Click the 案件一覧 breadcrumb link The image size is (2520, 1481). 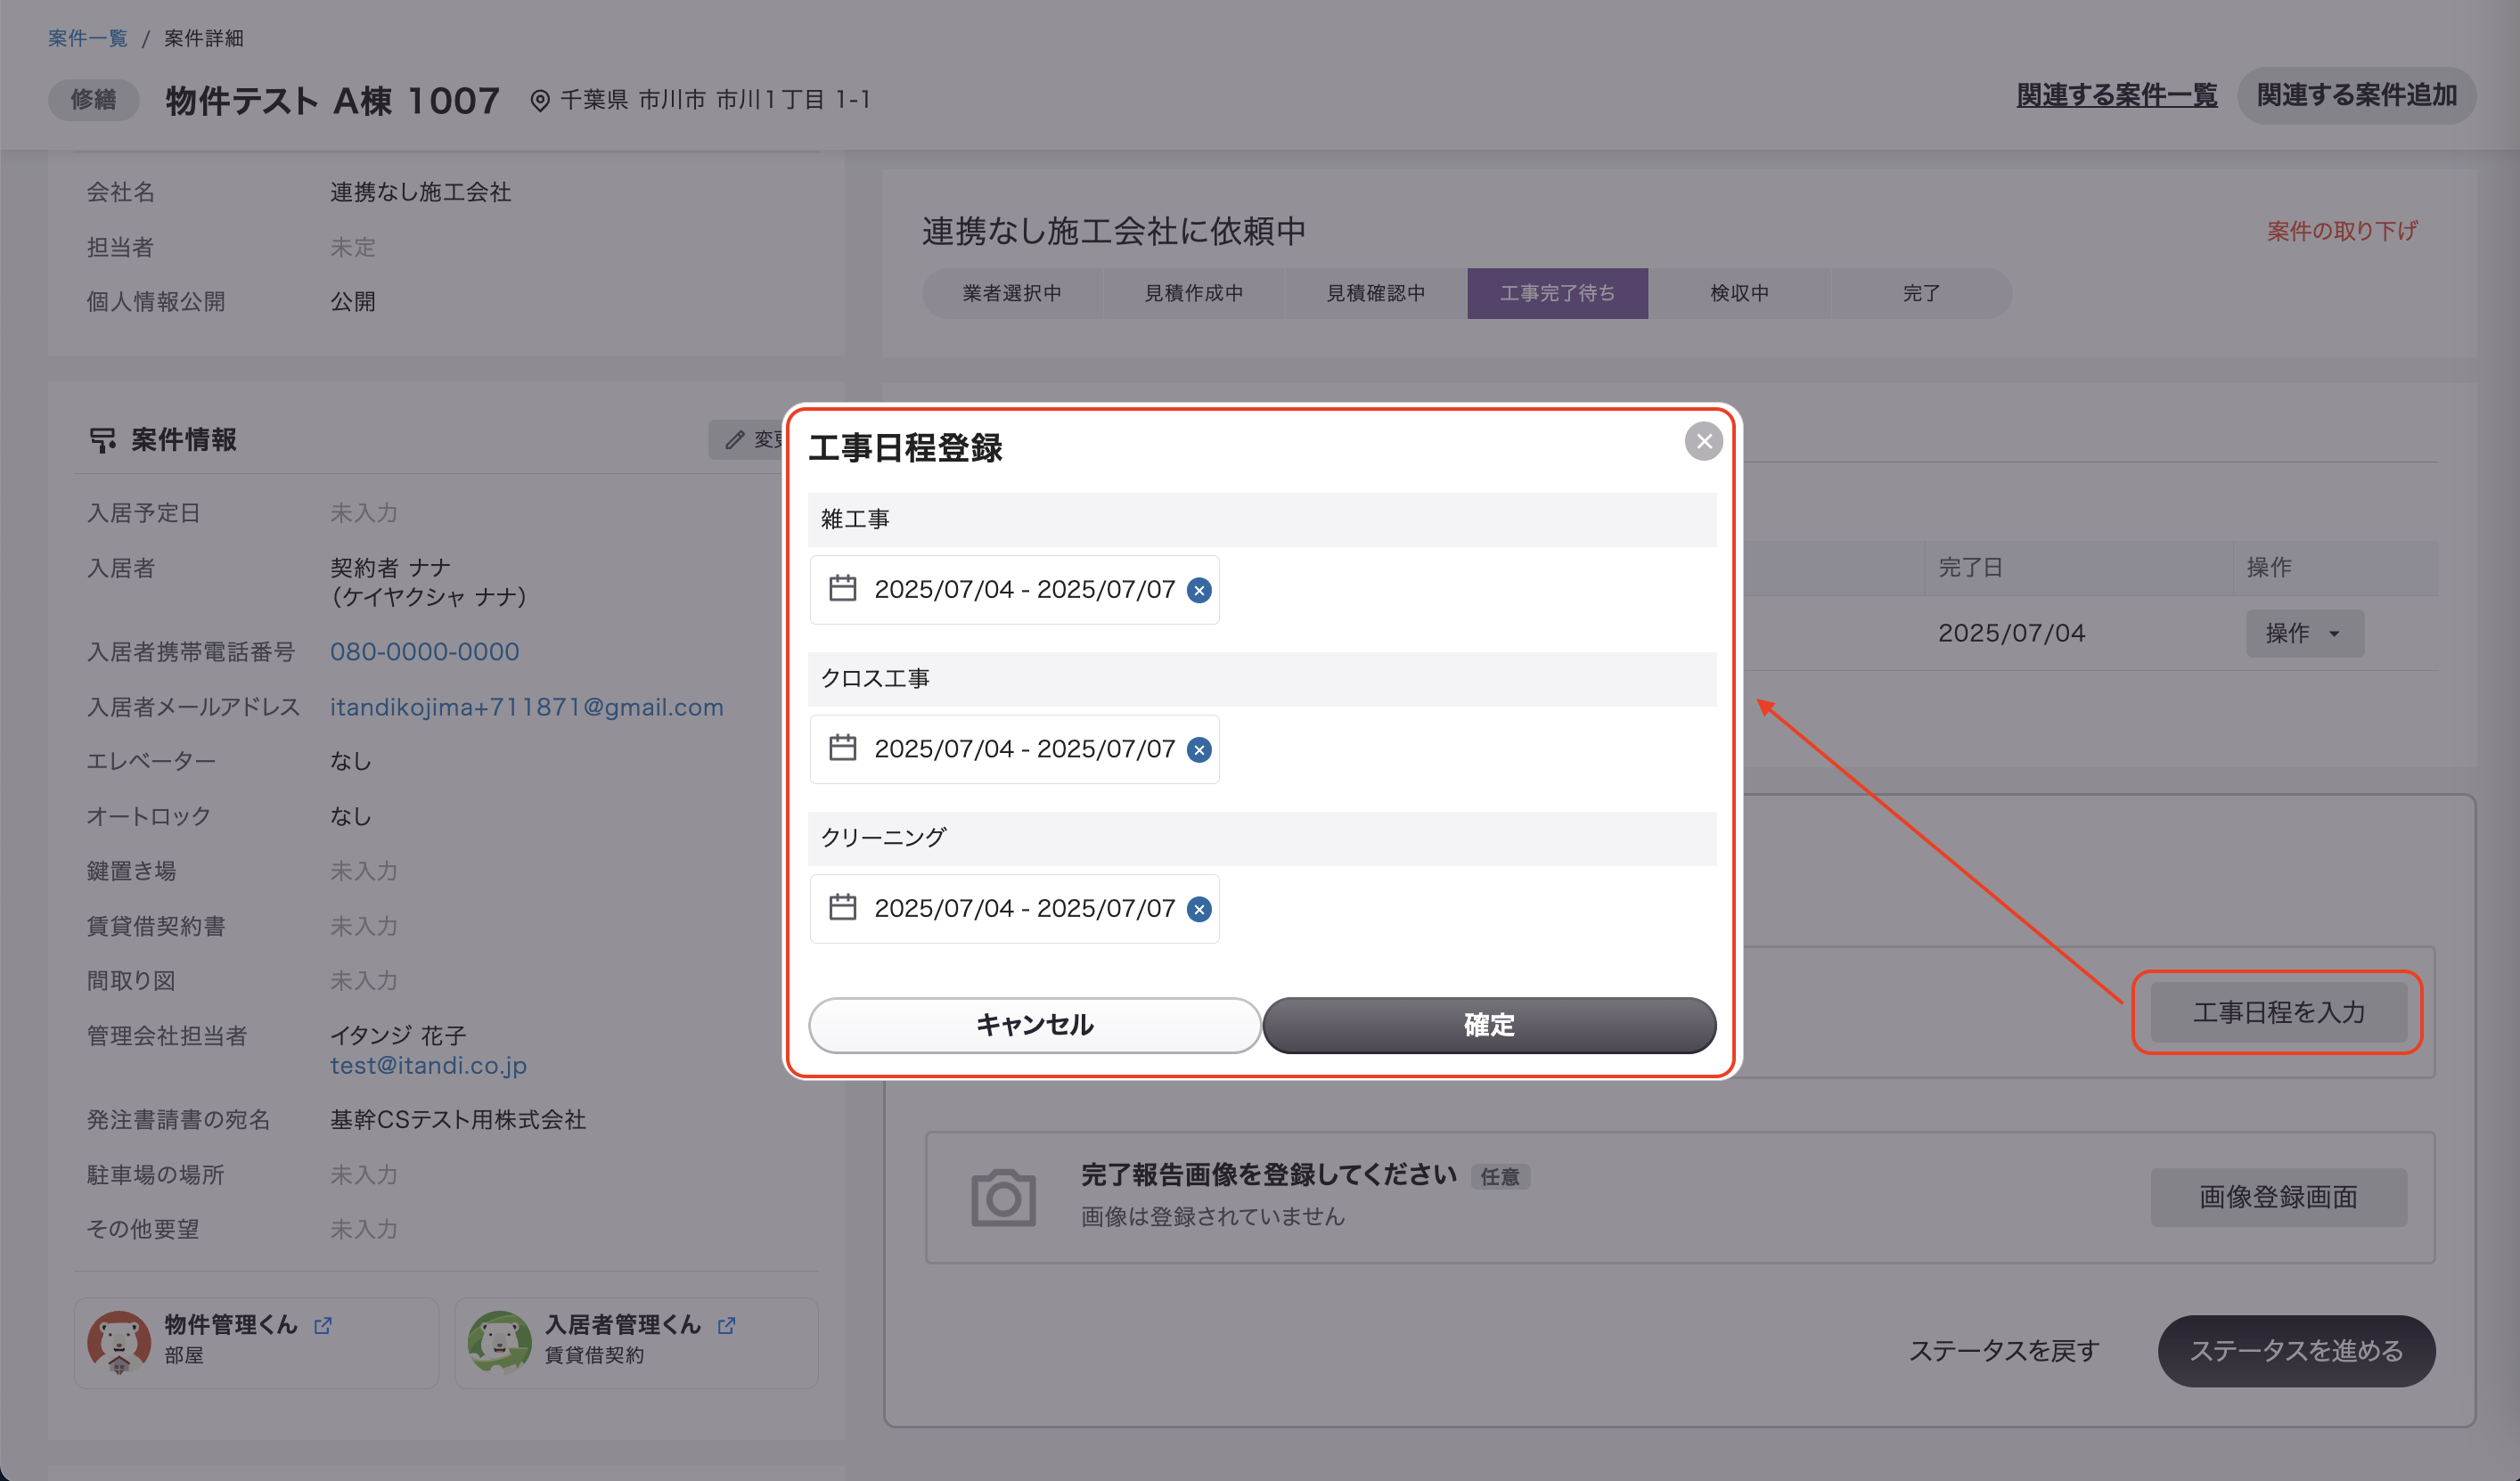tap(88, 38)
